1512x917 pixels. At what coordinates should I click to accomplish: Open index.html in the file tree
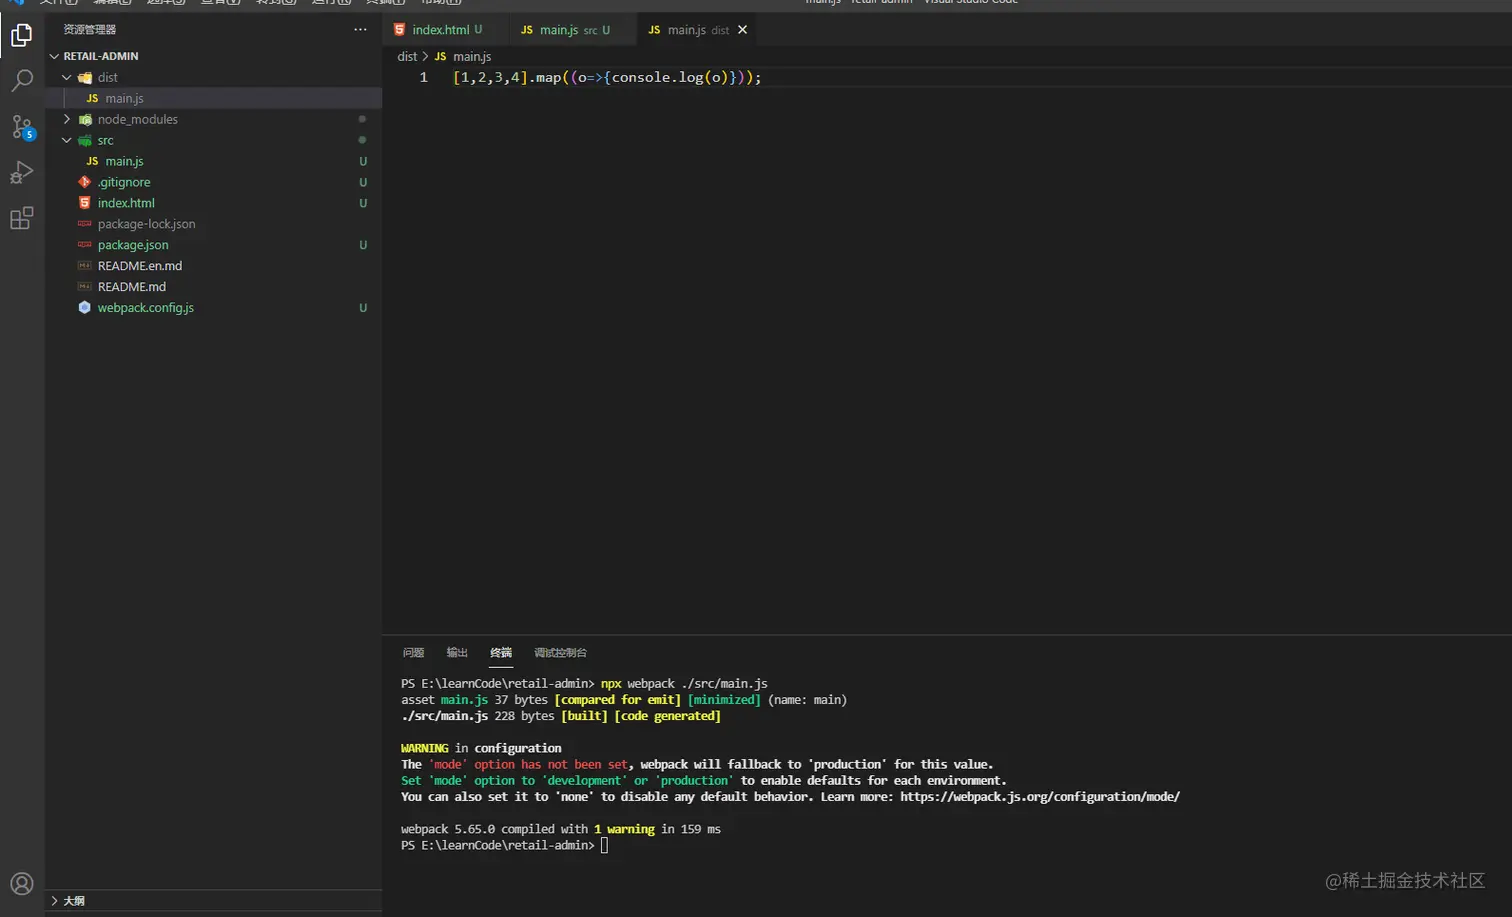pyautogui.click(x=213, y=203)
